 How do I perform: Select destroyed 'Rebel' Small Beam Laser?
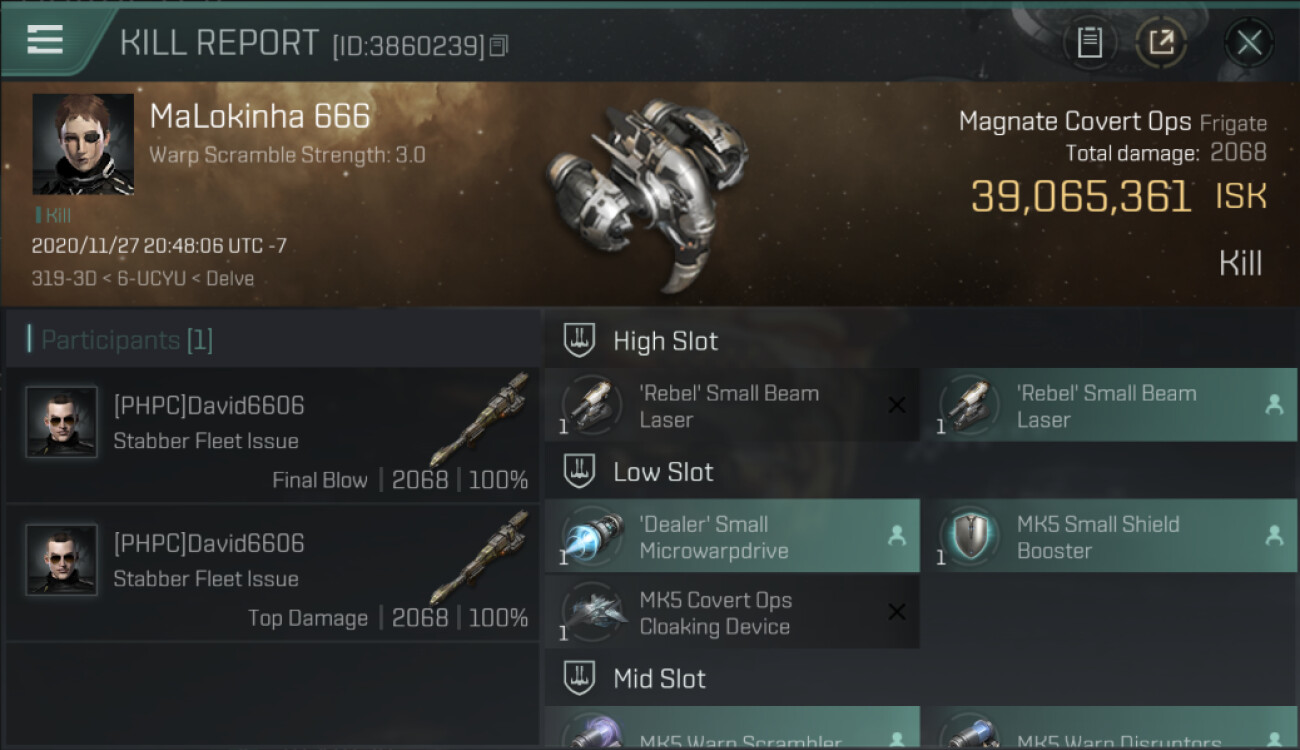pos(732,405)
